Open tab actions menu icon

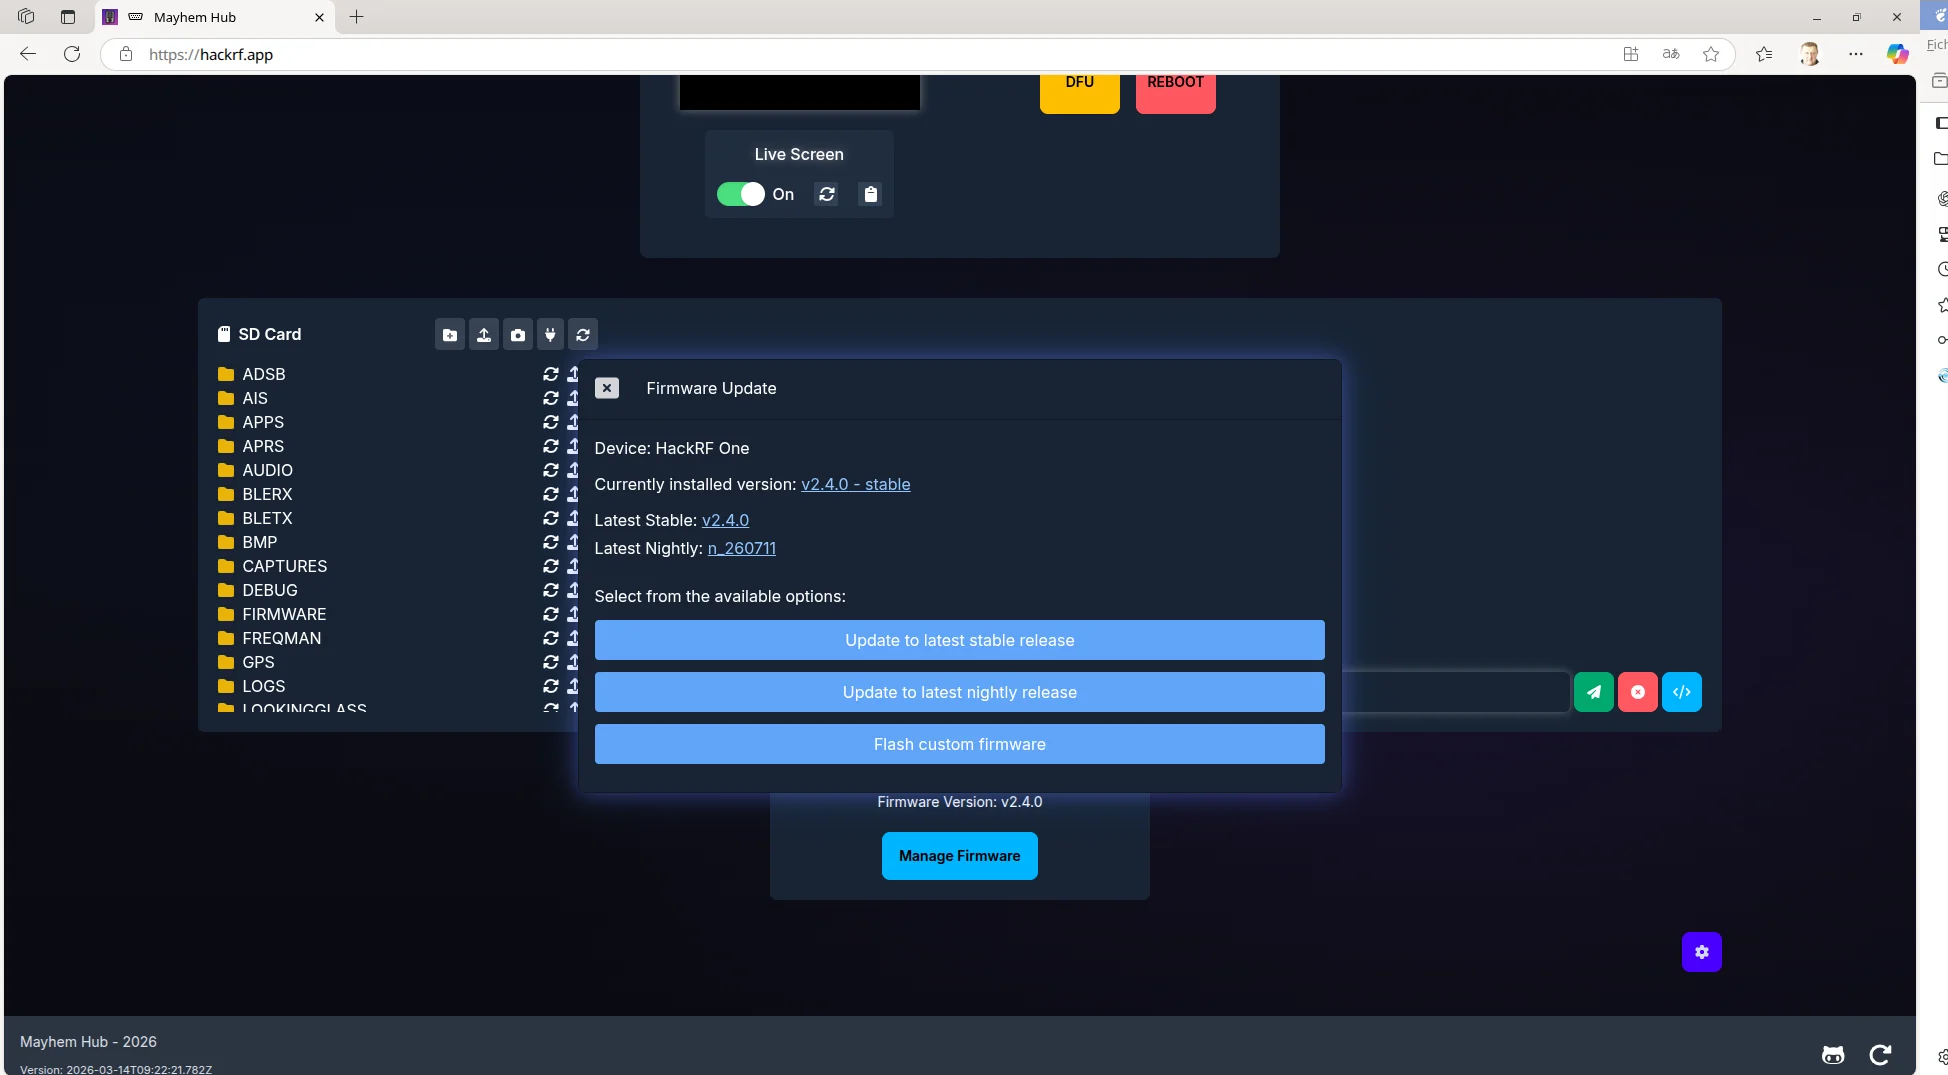tap(67, 17)
